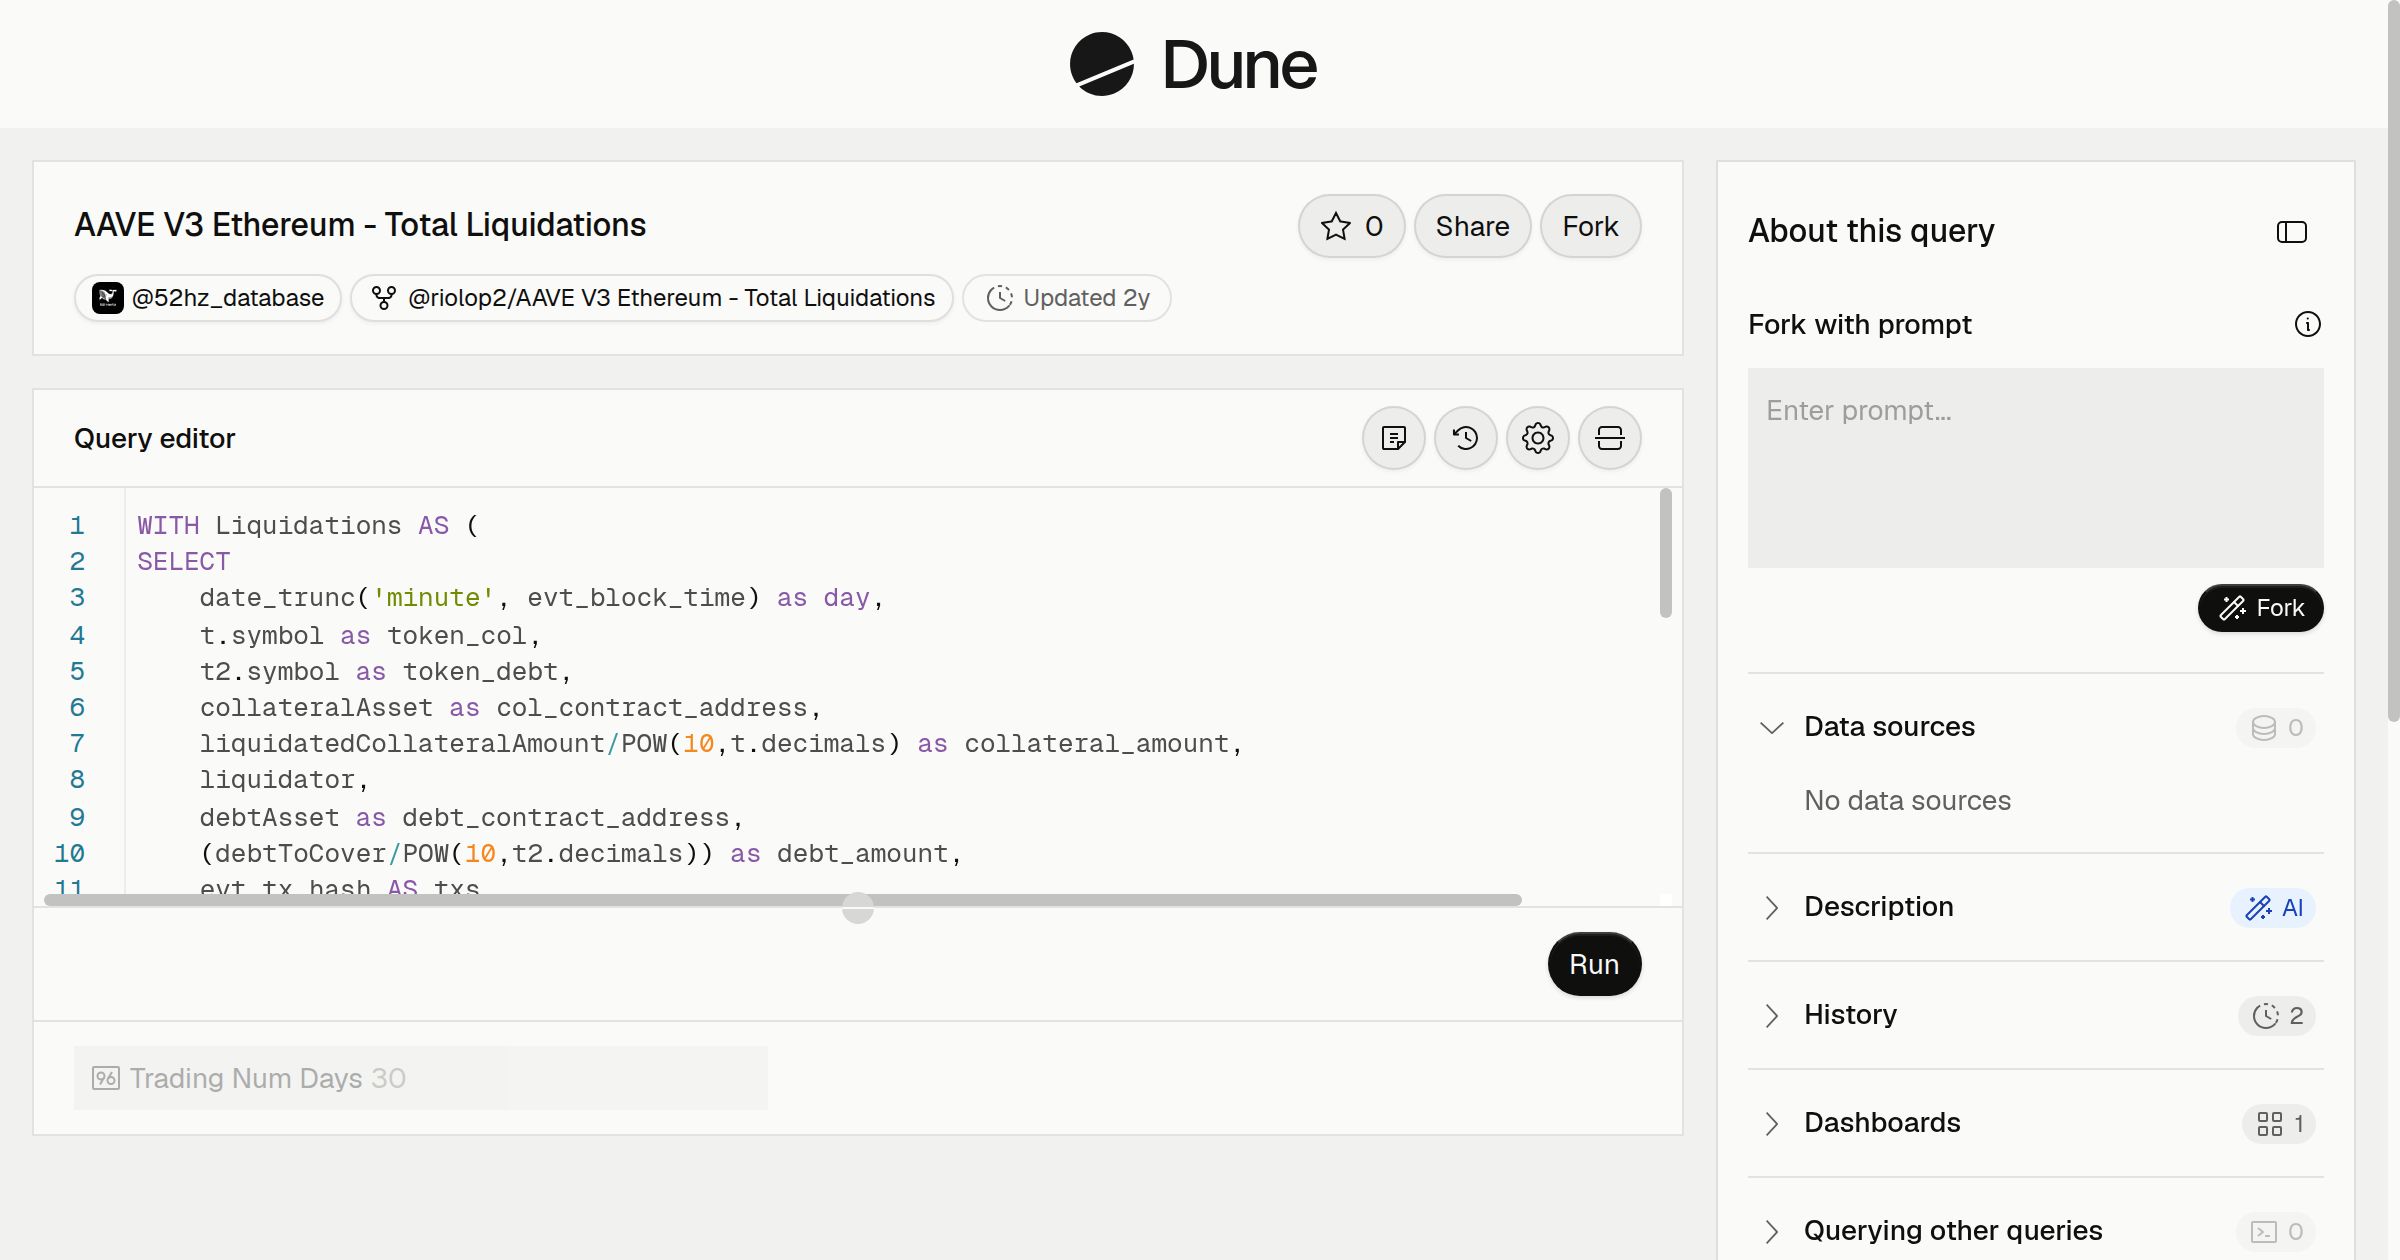Viewport: 2400px width, 1260px height.
Task: Click line 1 'WITH Liquidations AS' code
Action: pos(308,525)
